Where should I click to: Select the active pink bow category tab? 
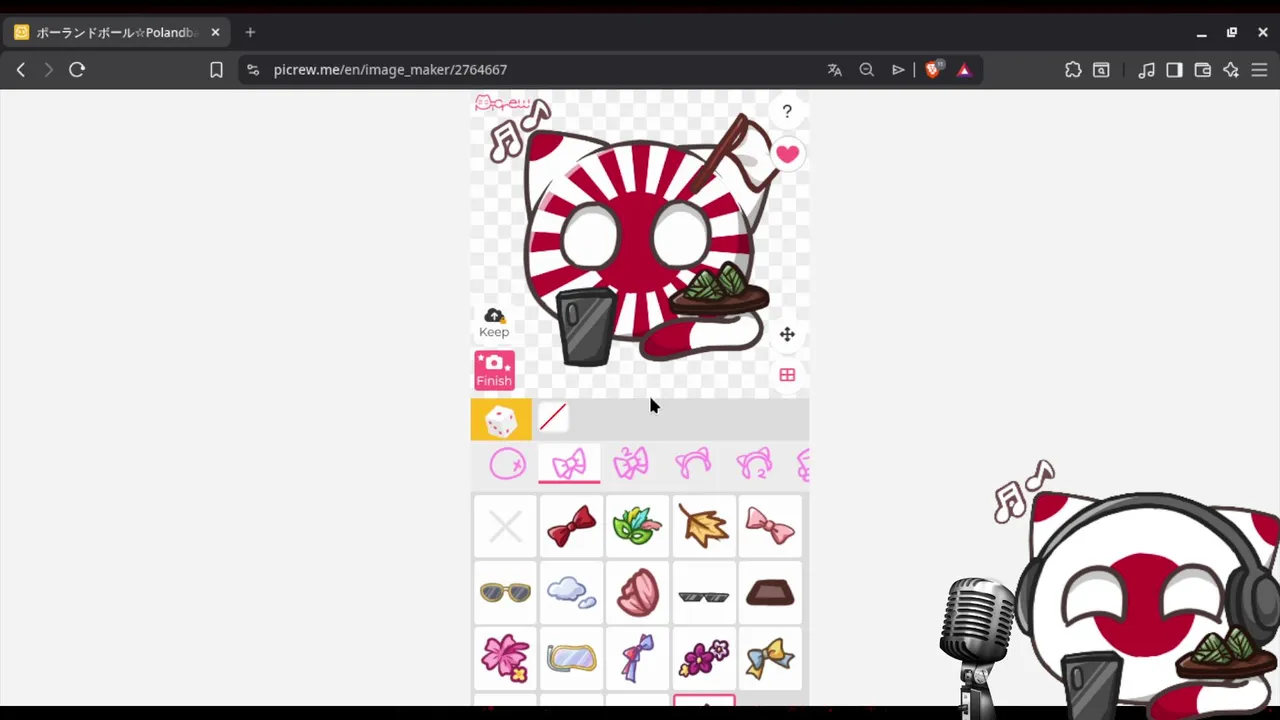(569, 464)
